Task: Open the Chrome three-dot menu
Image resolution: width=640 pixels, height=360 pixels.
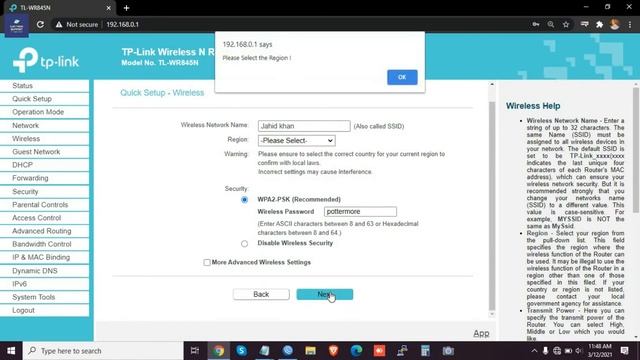Action: tap(630, 24)
